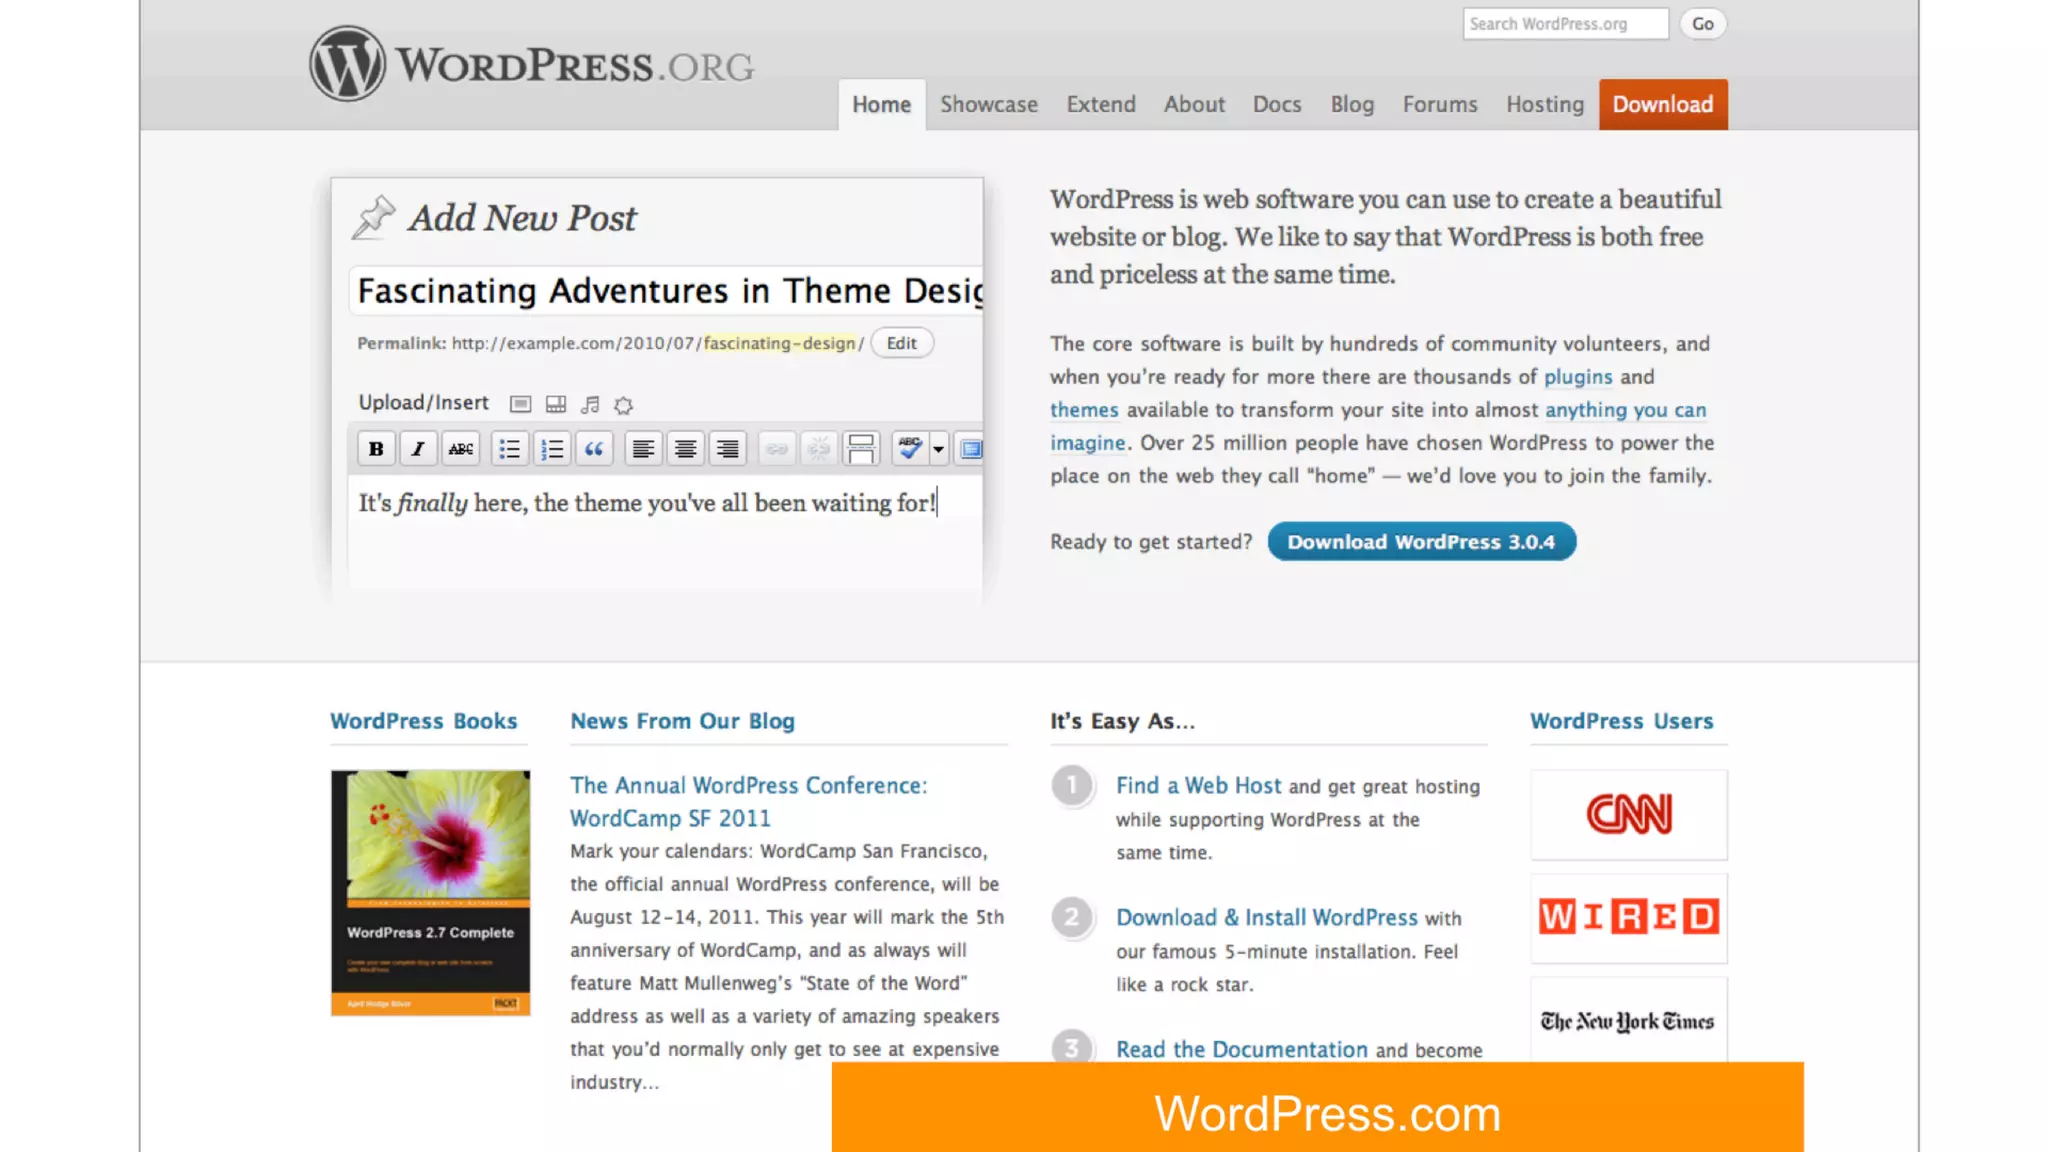Open the Find a Web Host link

1198,786
